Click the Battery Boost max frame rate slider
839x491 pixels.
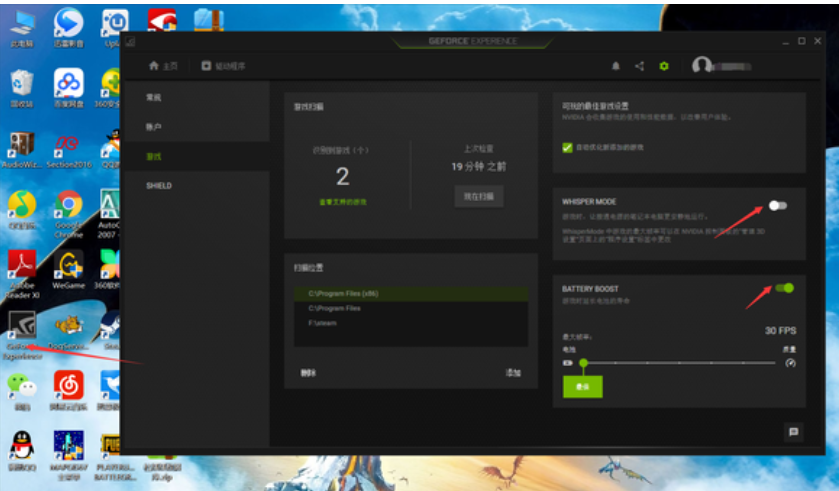680,362
